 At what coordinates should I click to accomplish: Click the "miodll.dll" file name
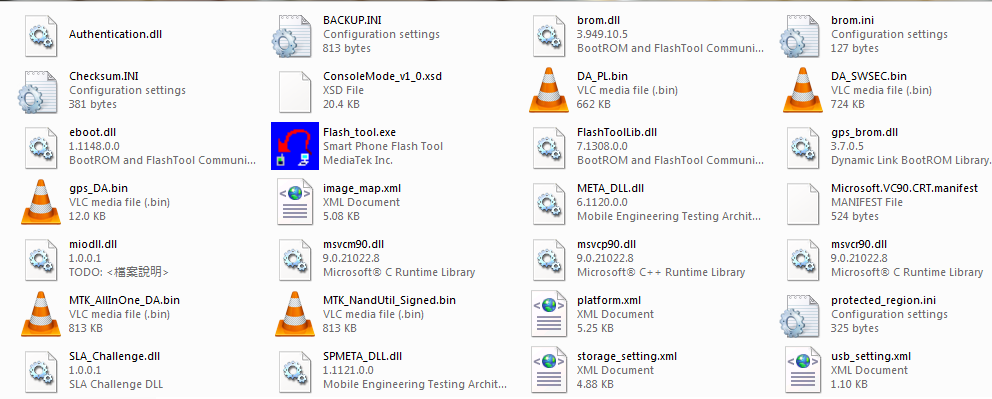(x=93, y=244)
